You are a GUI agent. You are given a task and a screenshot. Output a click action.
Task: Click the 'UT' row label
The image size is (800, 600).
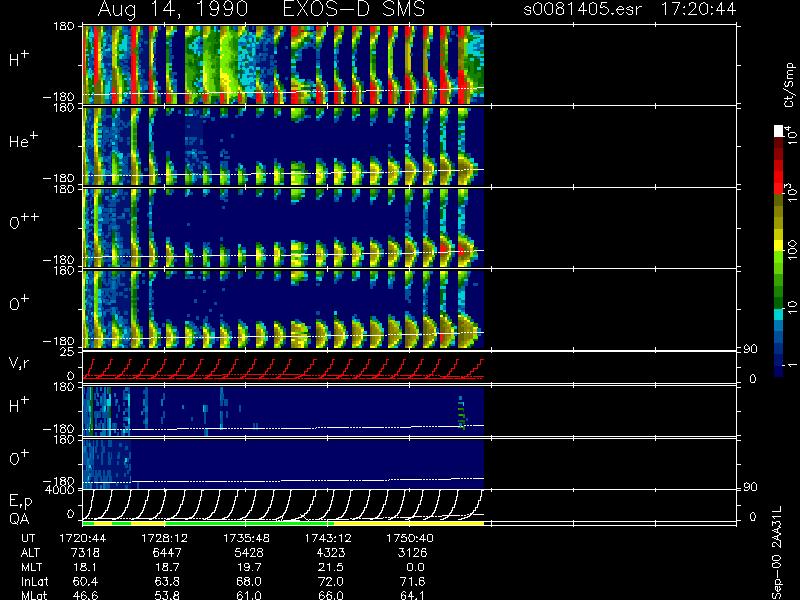tap(28, 538)
